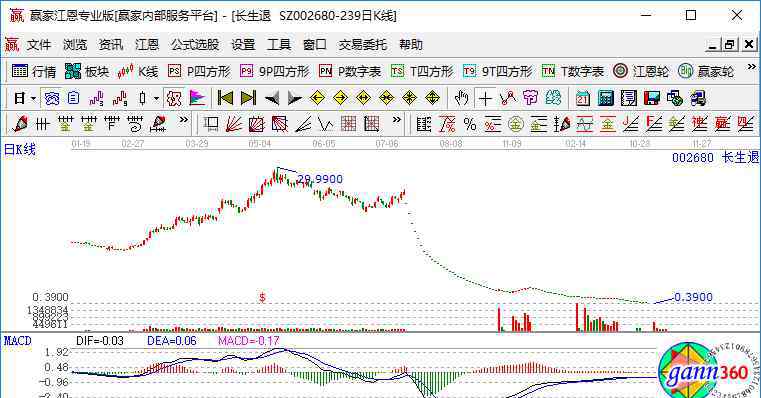Expand the main toolbar overflow chevron
761x398 pixels.
pos(752,67)
